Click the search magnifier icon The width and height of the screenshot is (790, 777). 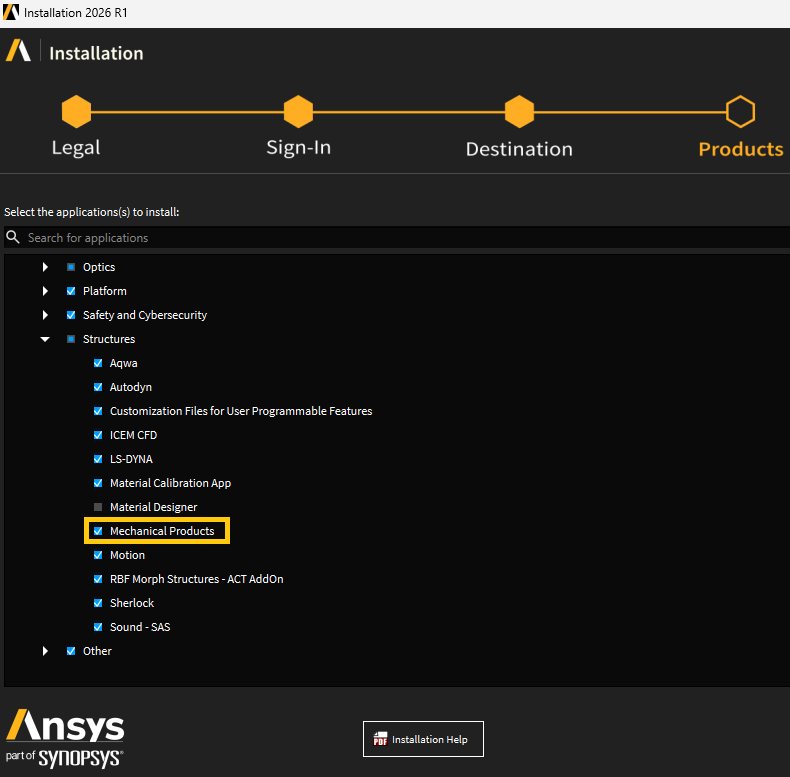tap(13, 237)
